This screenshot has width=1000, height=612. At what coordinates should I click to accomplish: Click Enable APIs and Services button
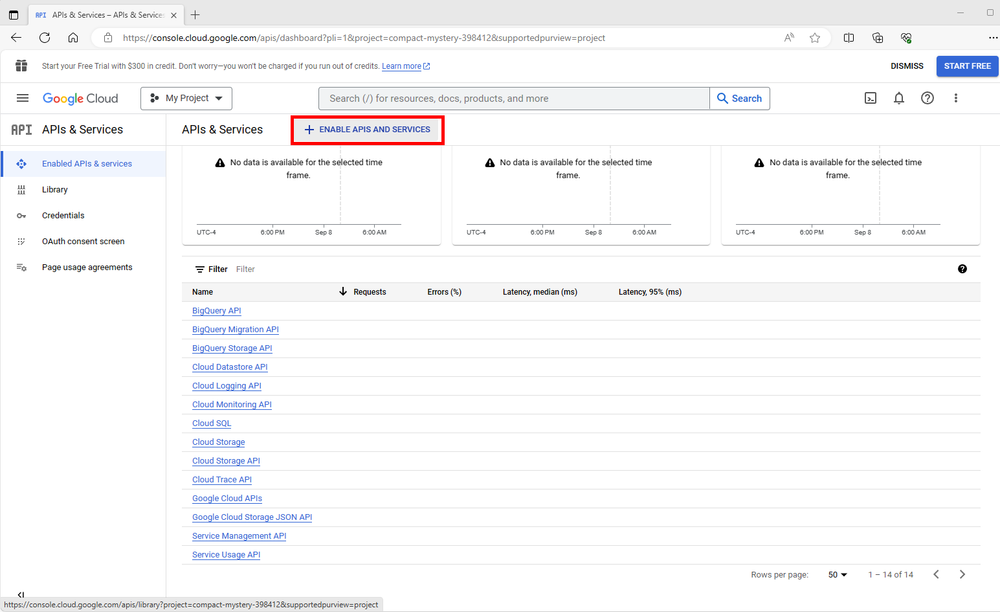[x=367, y=129]
